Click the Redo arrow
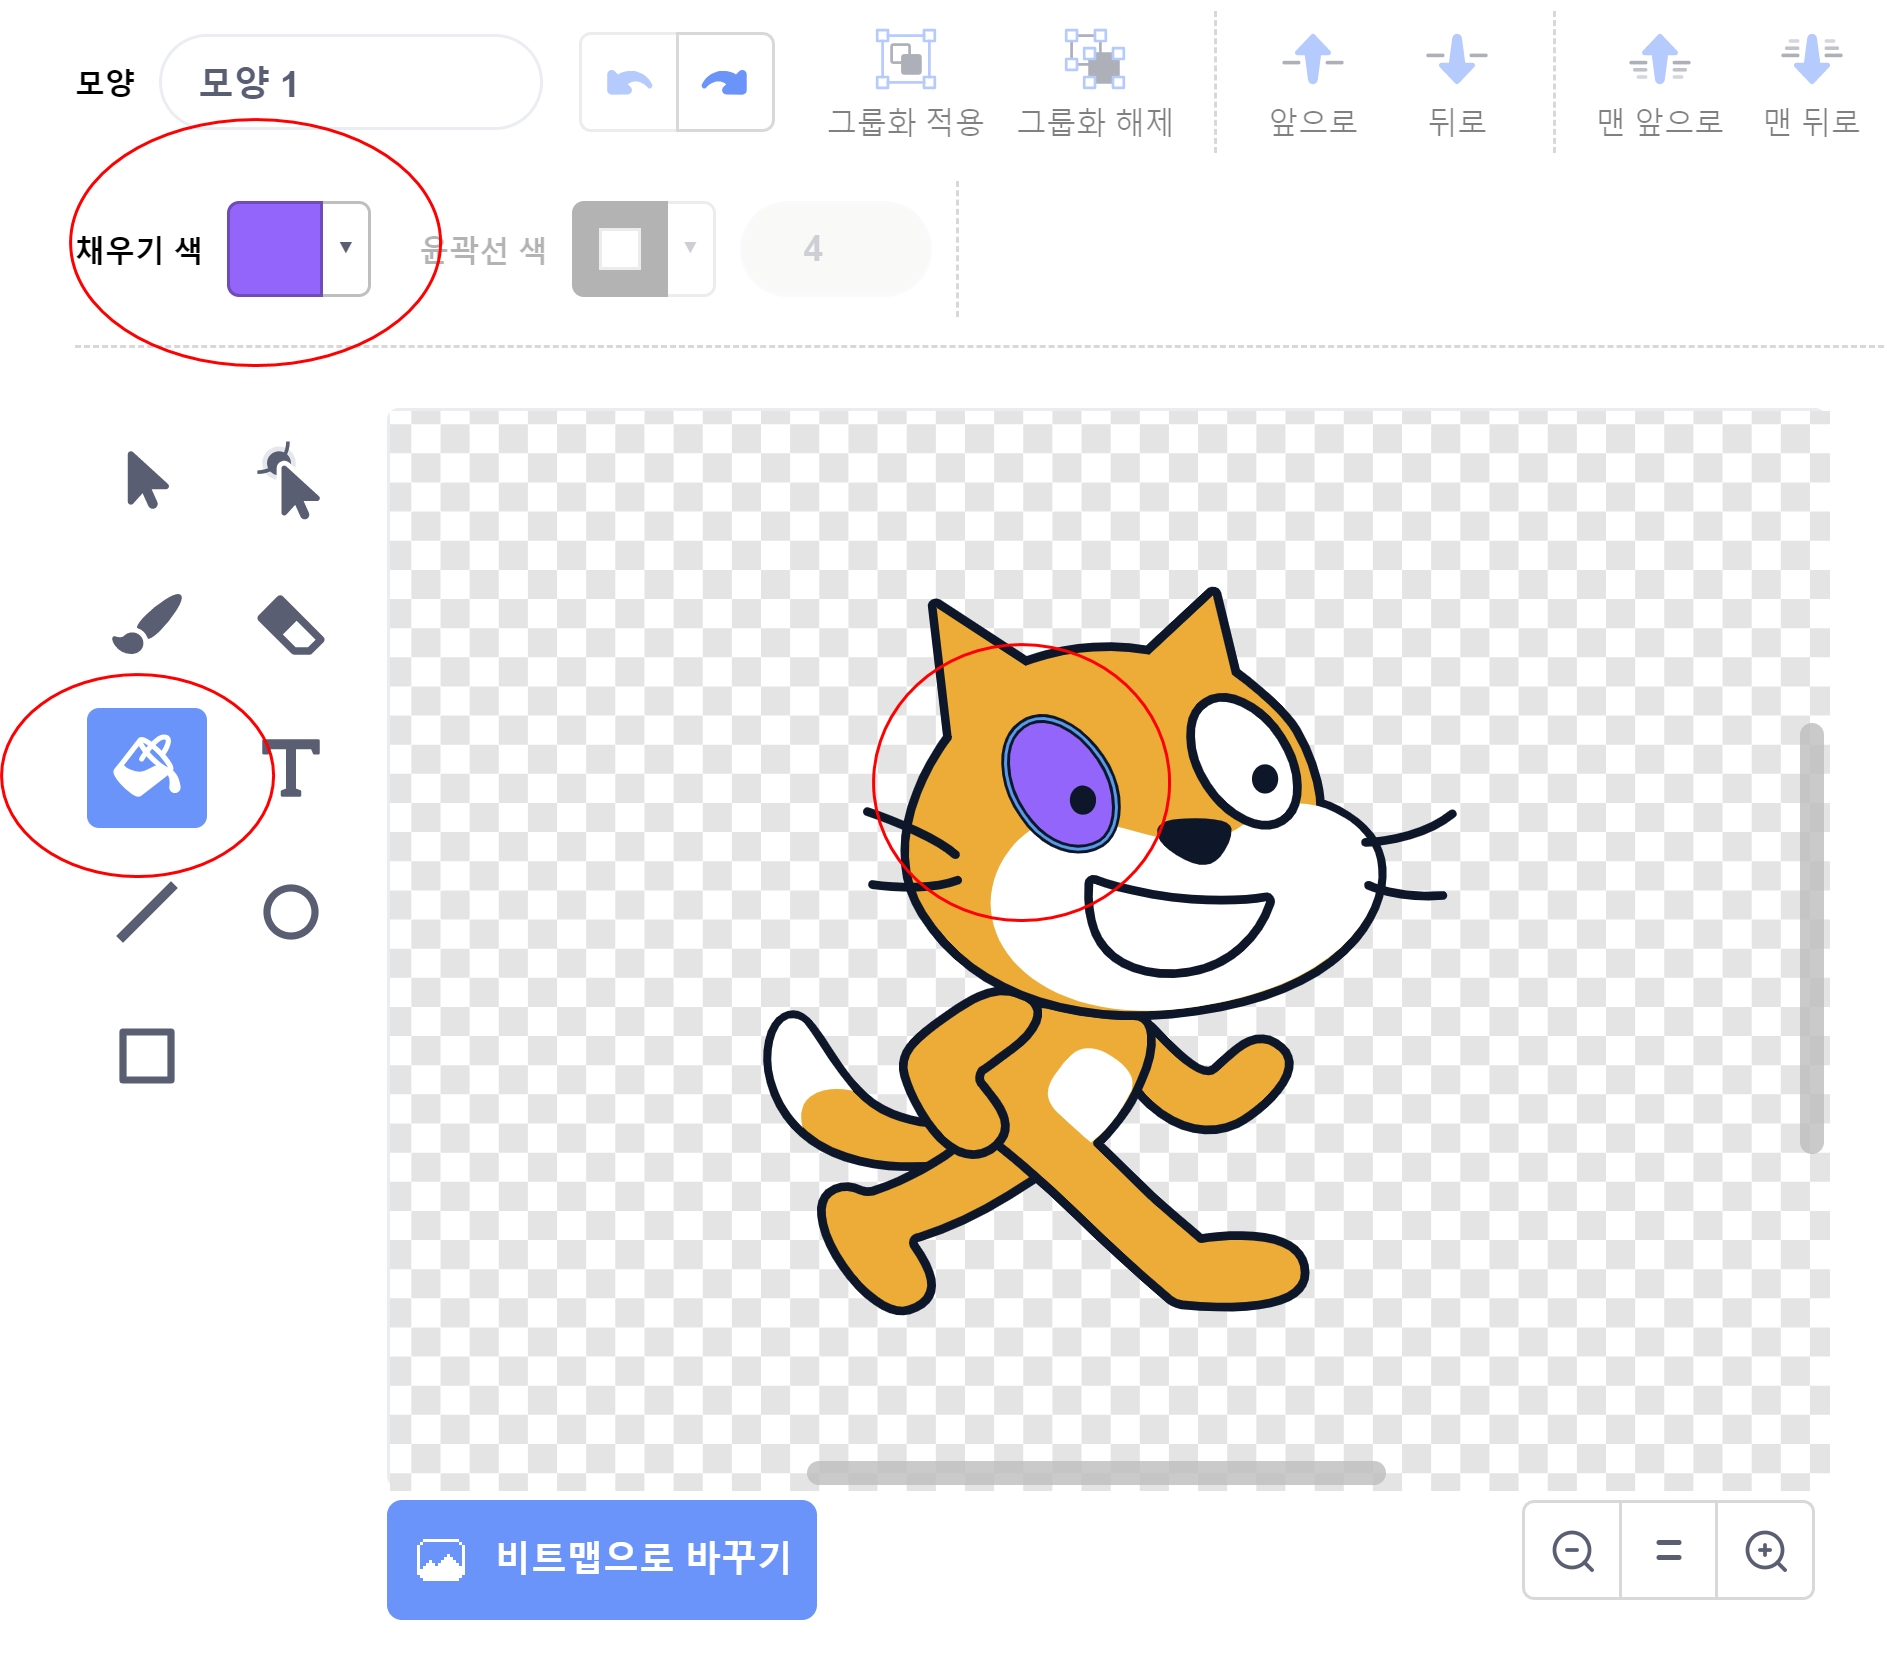Viewport: 1887px width, 1662px height. click(725, 82)
